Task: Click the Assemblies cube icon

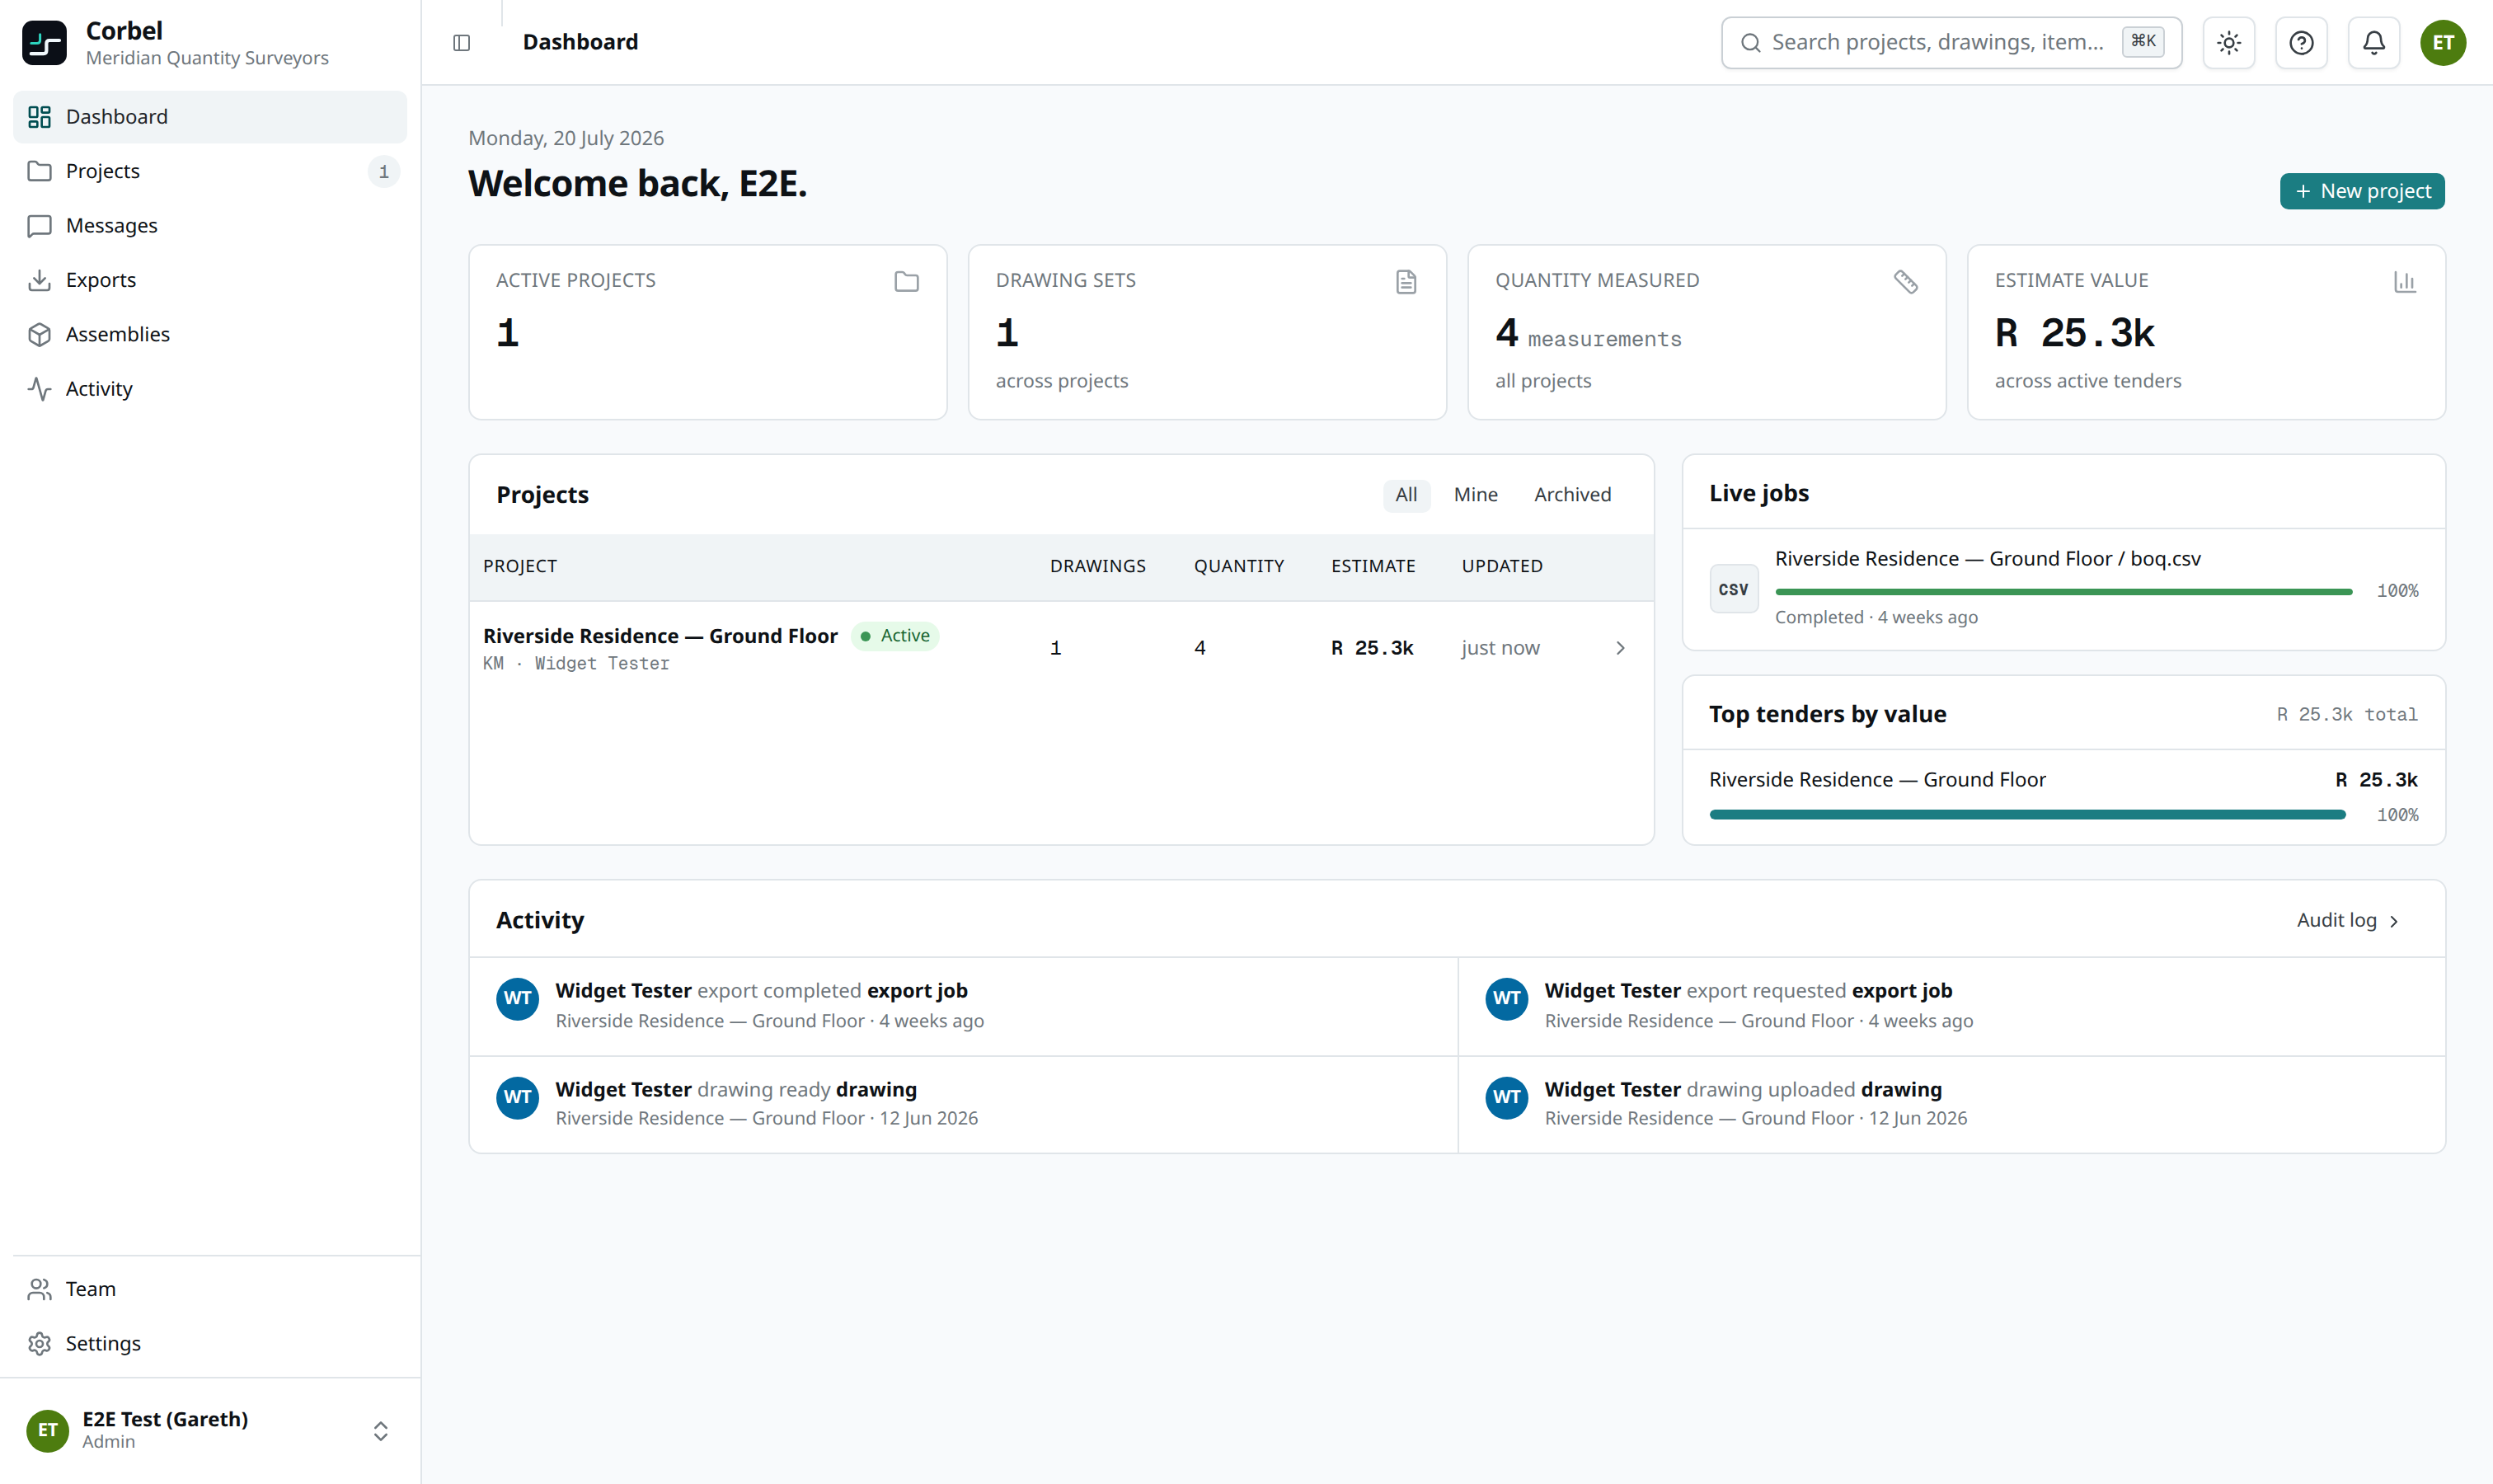Action: 39,334
